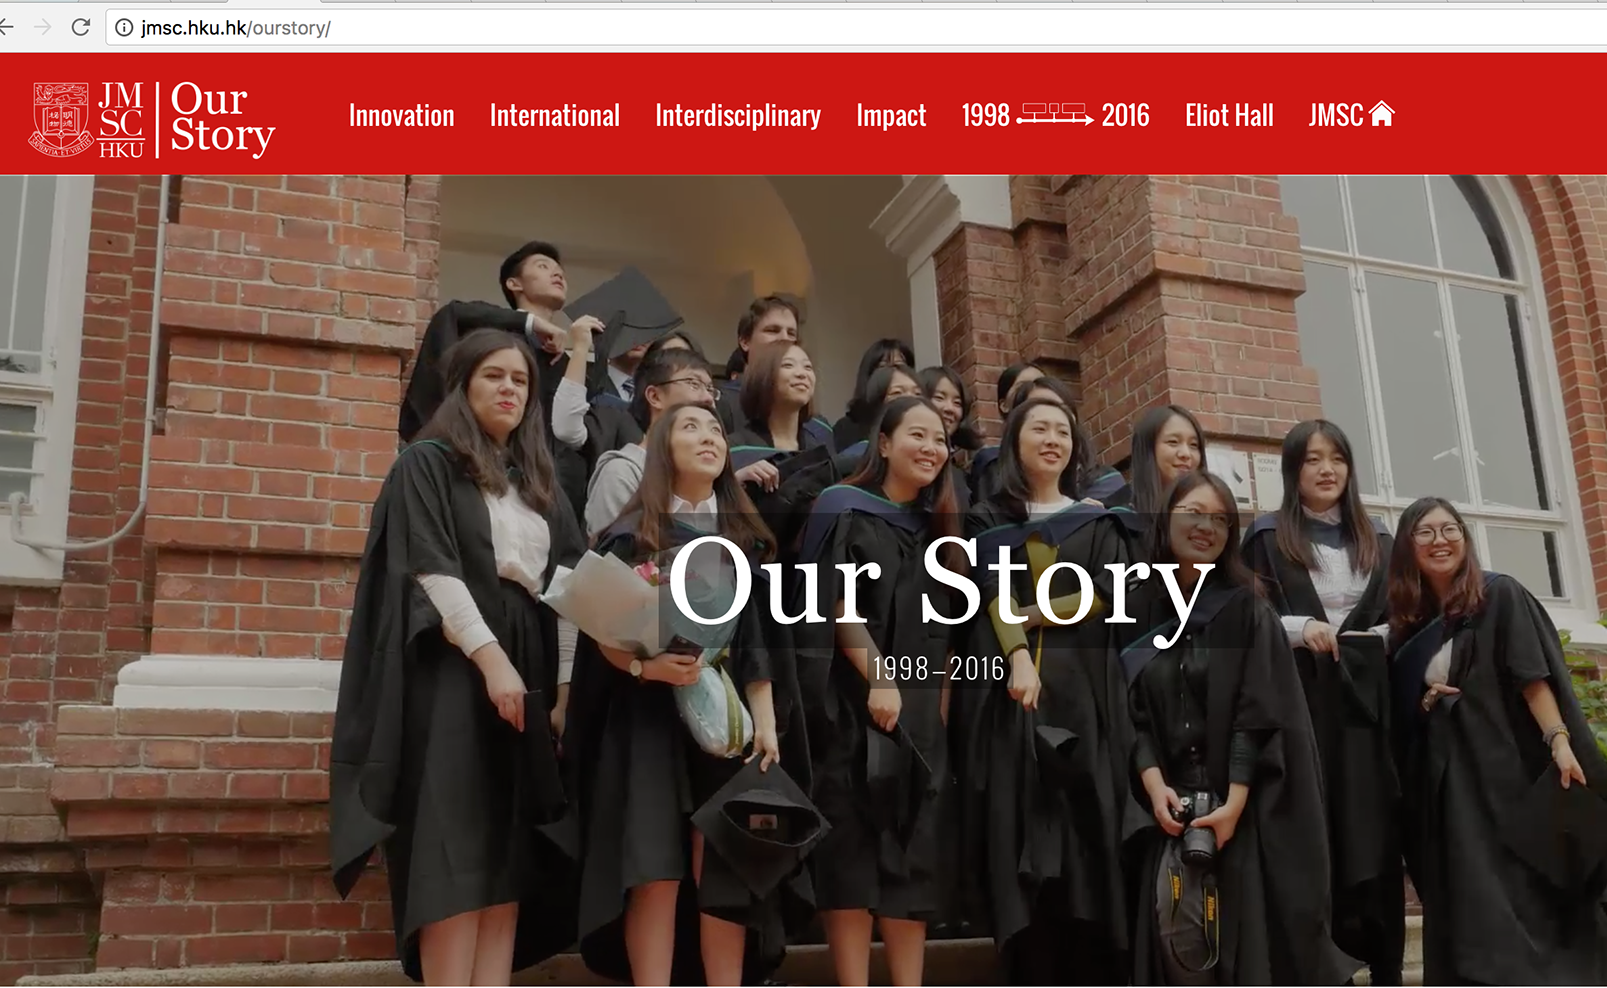
Task: Reload the page with refresh icon
Action: (x=81, y=27)
